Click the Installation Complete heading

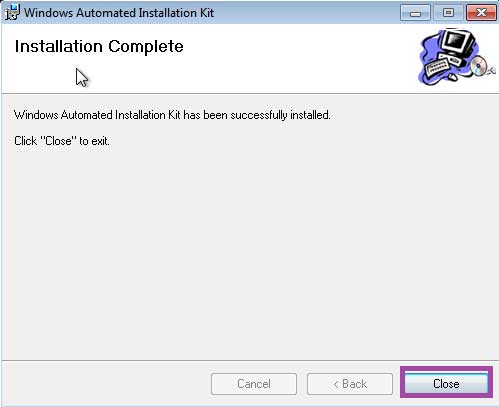(x=99, y=46)
